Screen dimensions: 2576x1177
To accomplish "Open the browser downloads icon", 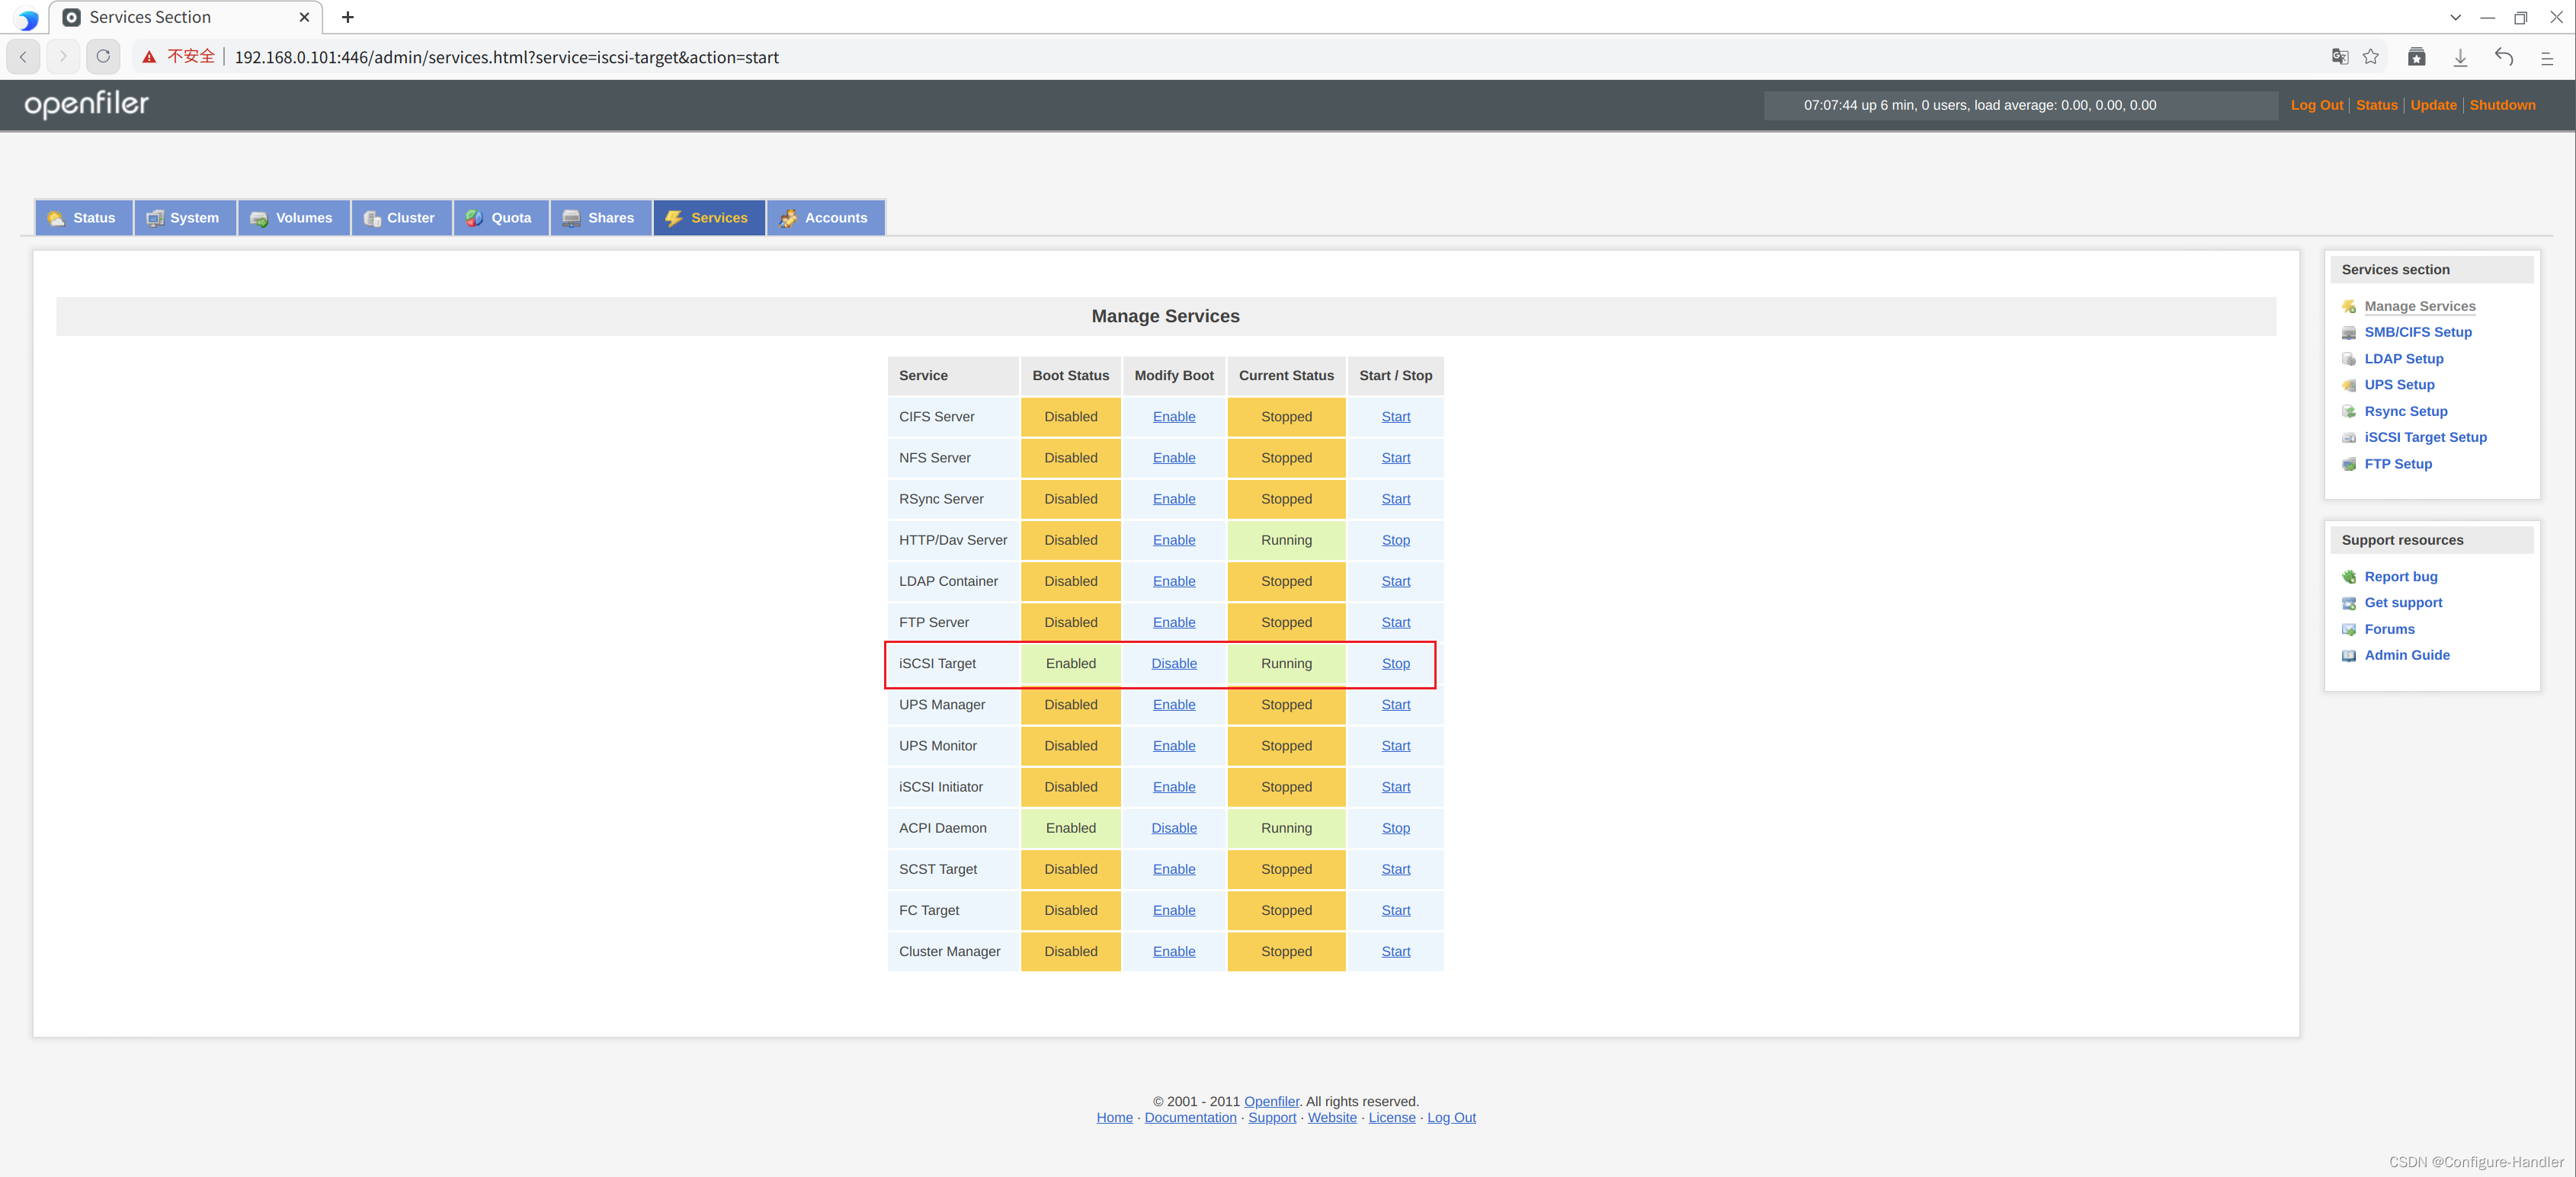I will pos(2460,57).
